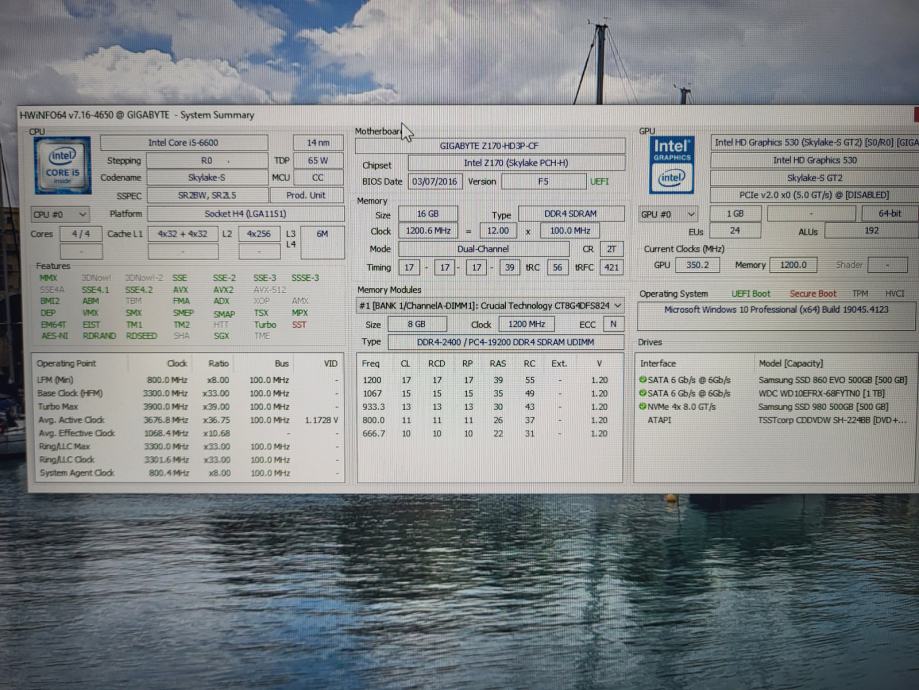Click the Skylake-S GT2 GPU codename field

(x=814, y=178)
